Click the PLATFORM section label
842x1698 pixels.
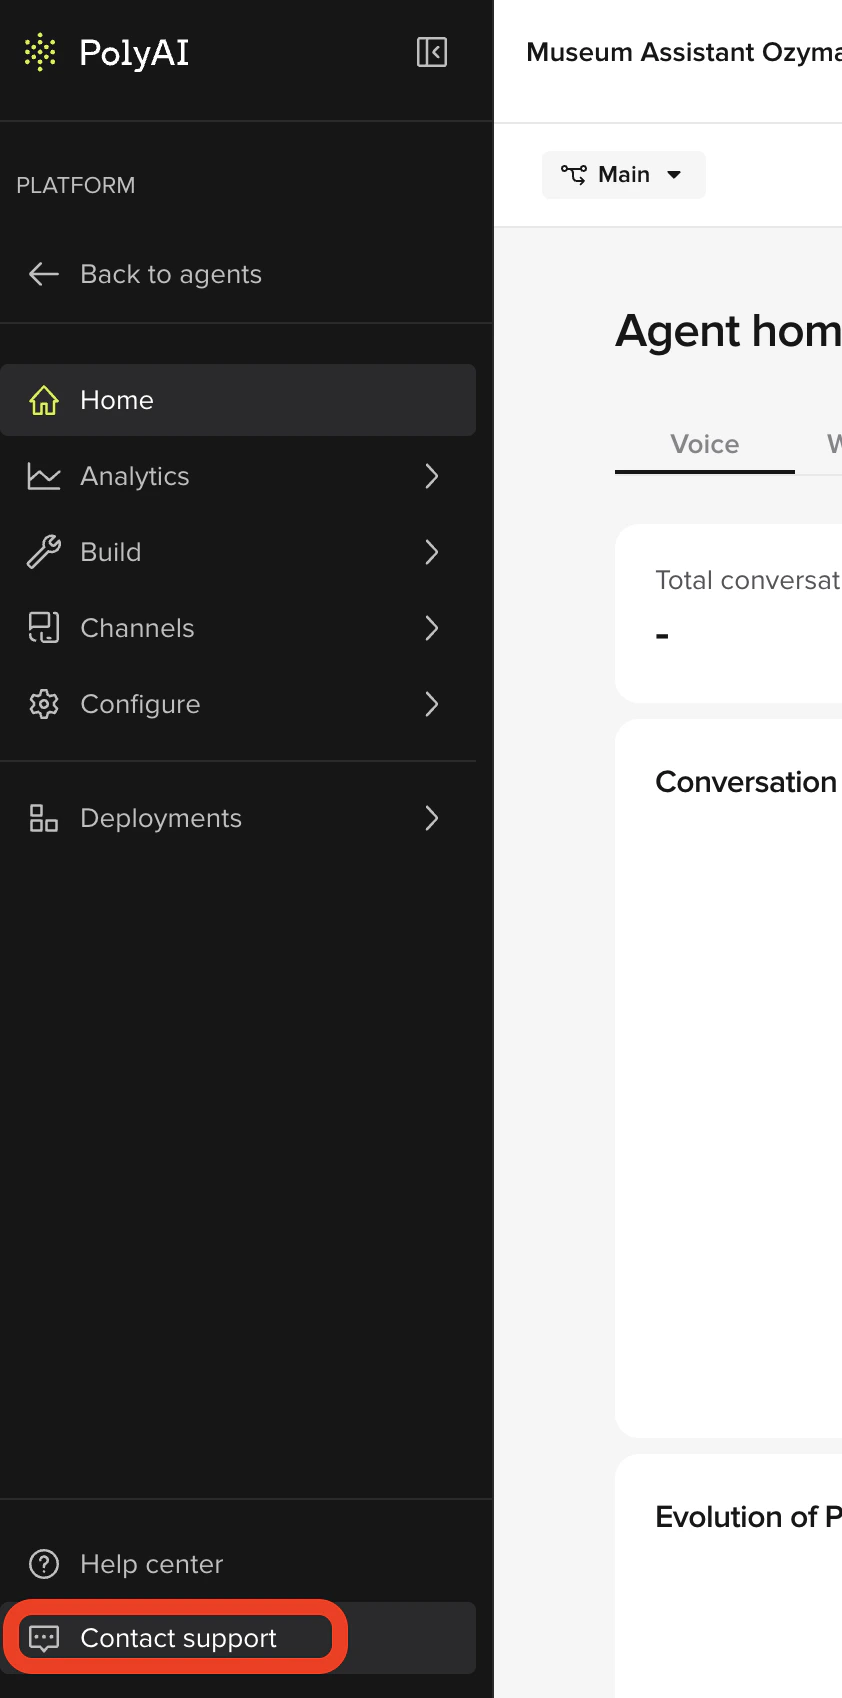click(x=76, y=186)
